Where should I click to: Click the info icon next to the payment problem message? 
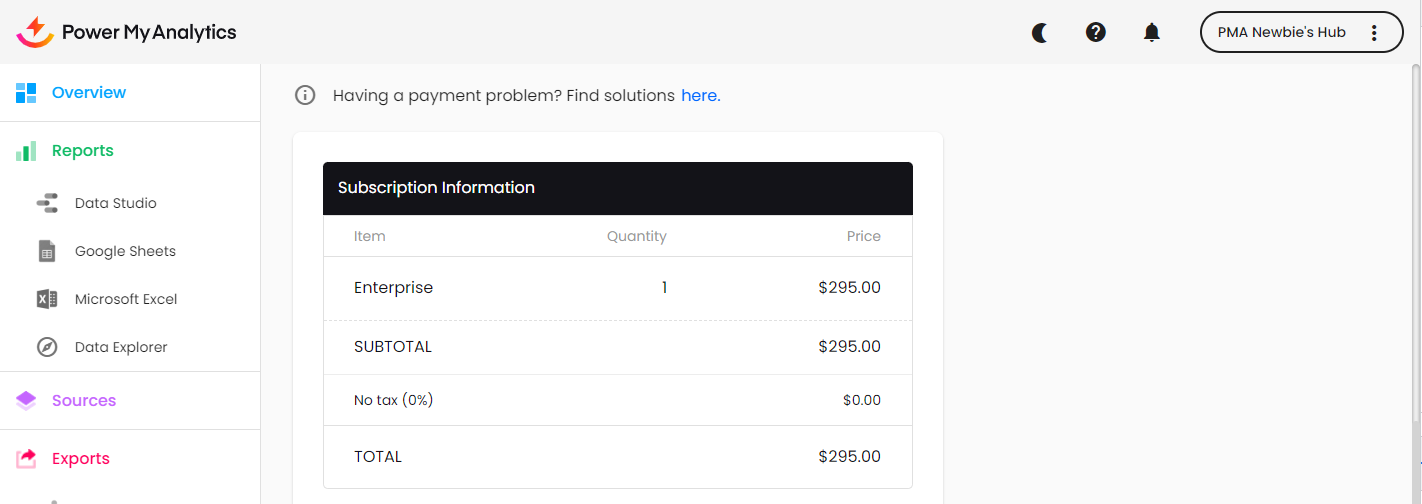pyautogui.click(x=305, y=95)
